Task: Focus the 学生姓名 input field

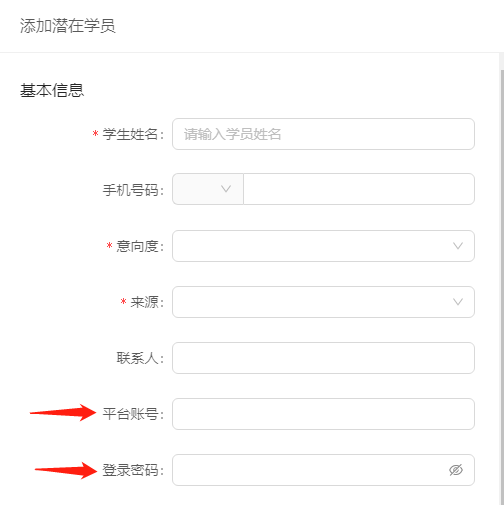Action: (x=323, y=134)
